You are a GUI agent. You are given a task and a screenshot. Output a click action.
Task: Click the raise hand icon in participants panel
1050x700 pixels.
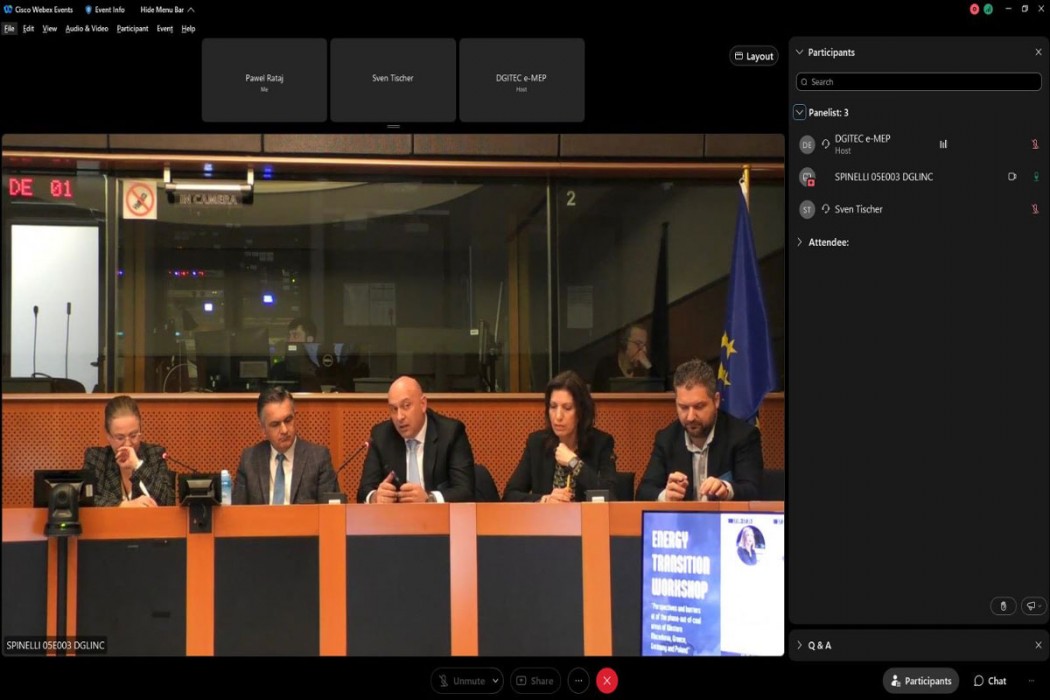click(1003, 606)
